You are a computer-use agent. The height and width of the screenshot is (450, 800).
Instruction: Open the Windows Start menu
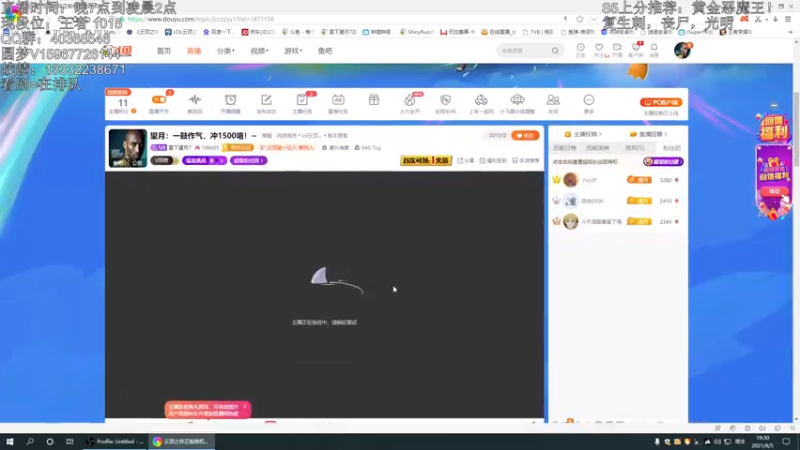(10, 441)
